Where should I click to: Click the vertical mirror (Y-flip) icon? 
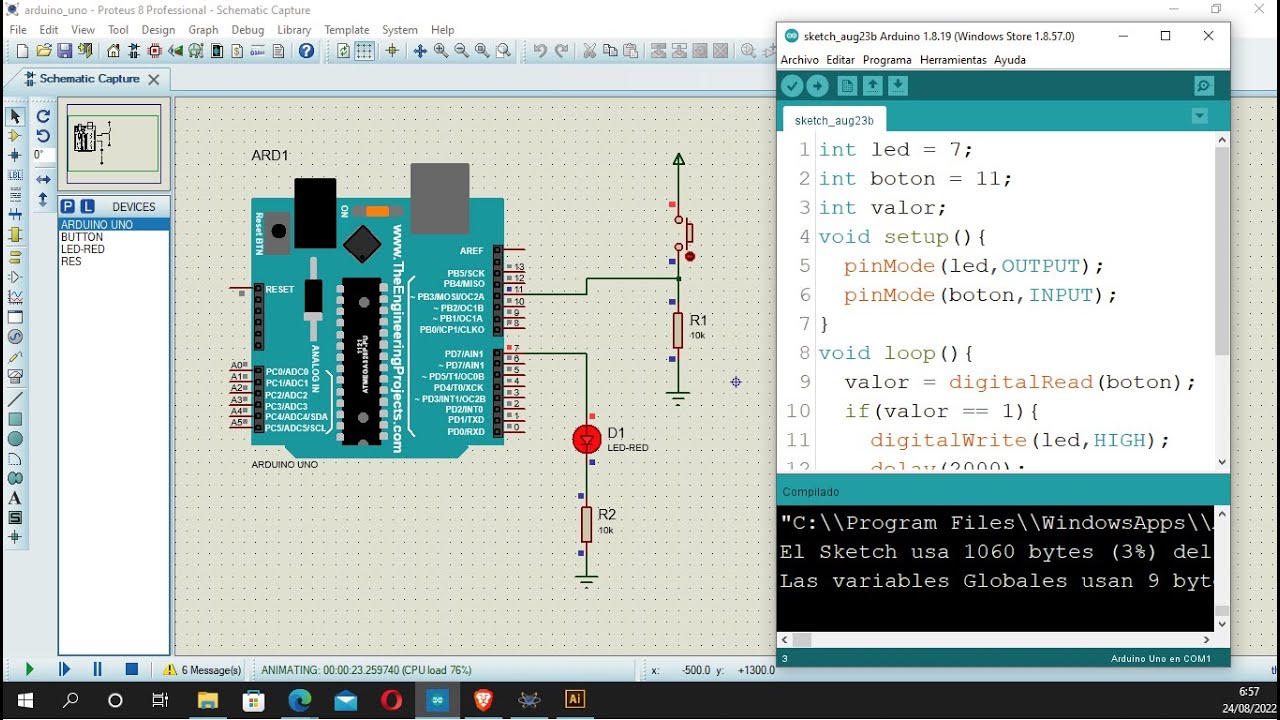(x=43, y=199)
